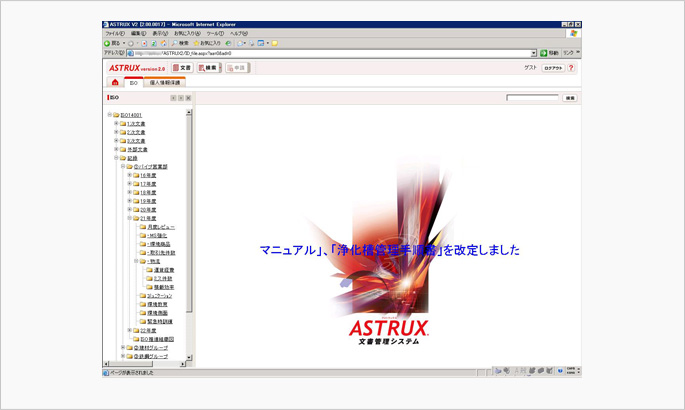Click the address bar URL field
685x410 pixels.
(x=331, y=53)
